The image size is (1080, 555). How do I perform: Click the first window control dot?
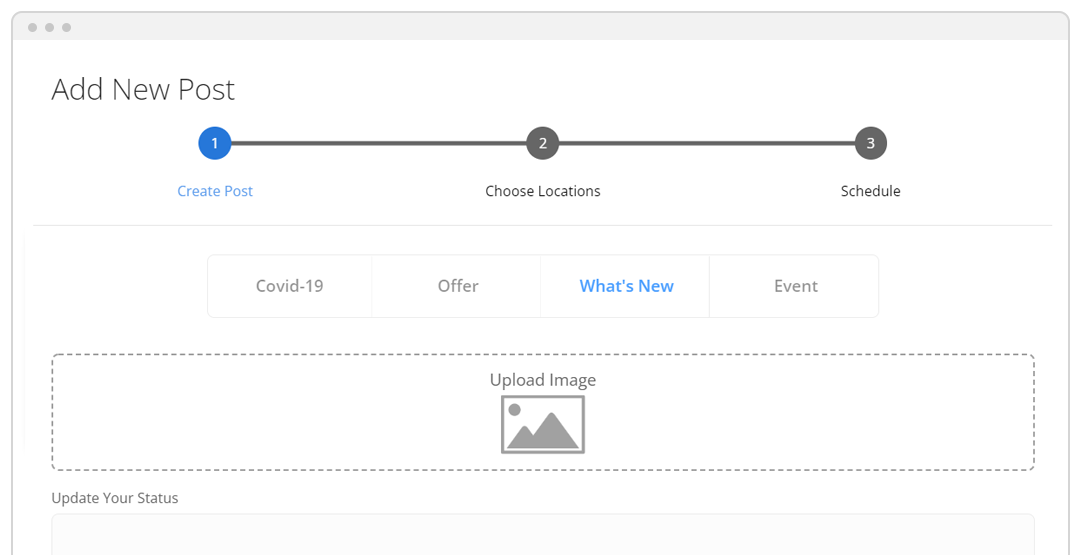(x=33, y=27)
